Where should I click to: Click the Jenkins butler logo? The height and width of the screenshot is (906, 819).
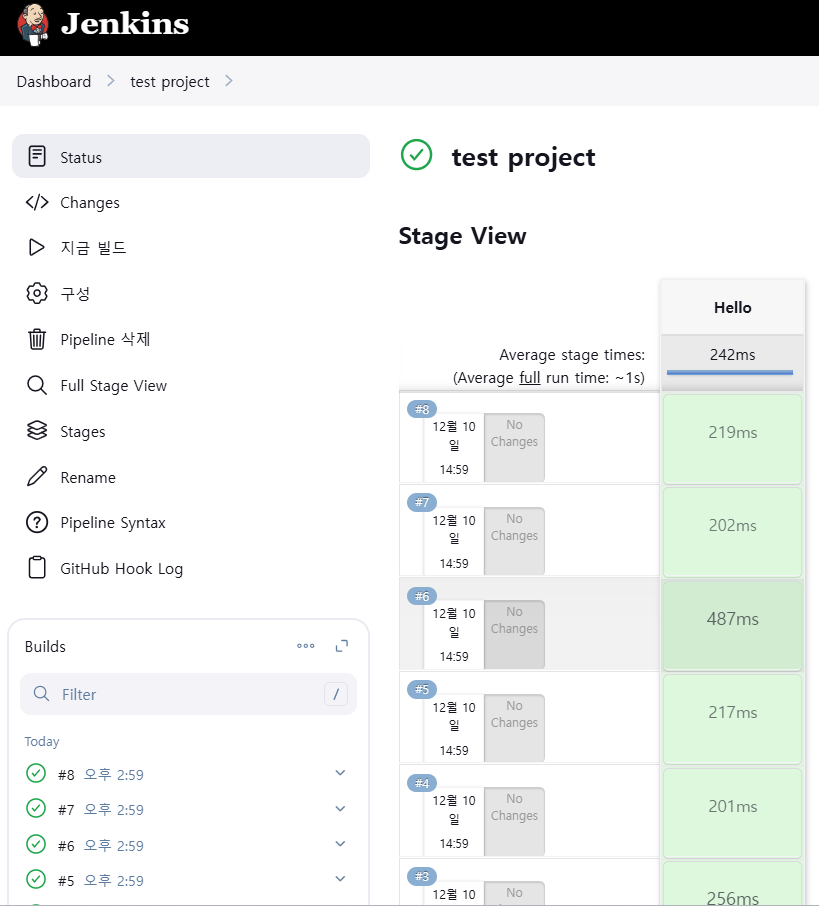33,24
